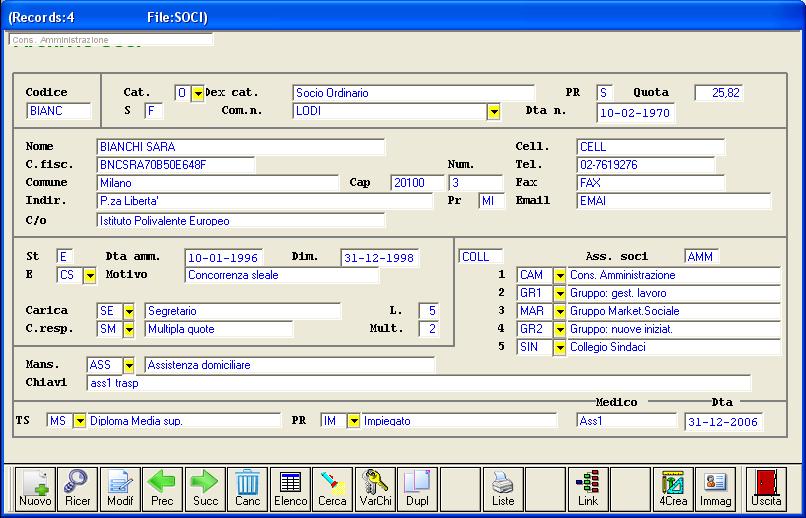
Task: Go to previous record with Prec
Action: click(x=162, y=489)
